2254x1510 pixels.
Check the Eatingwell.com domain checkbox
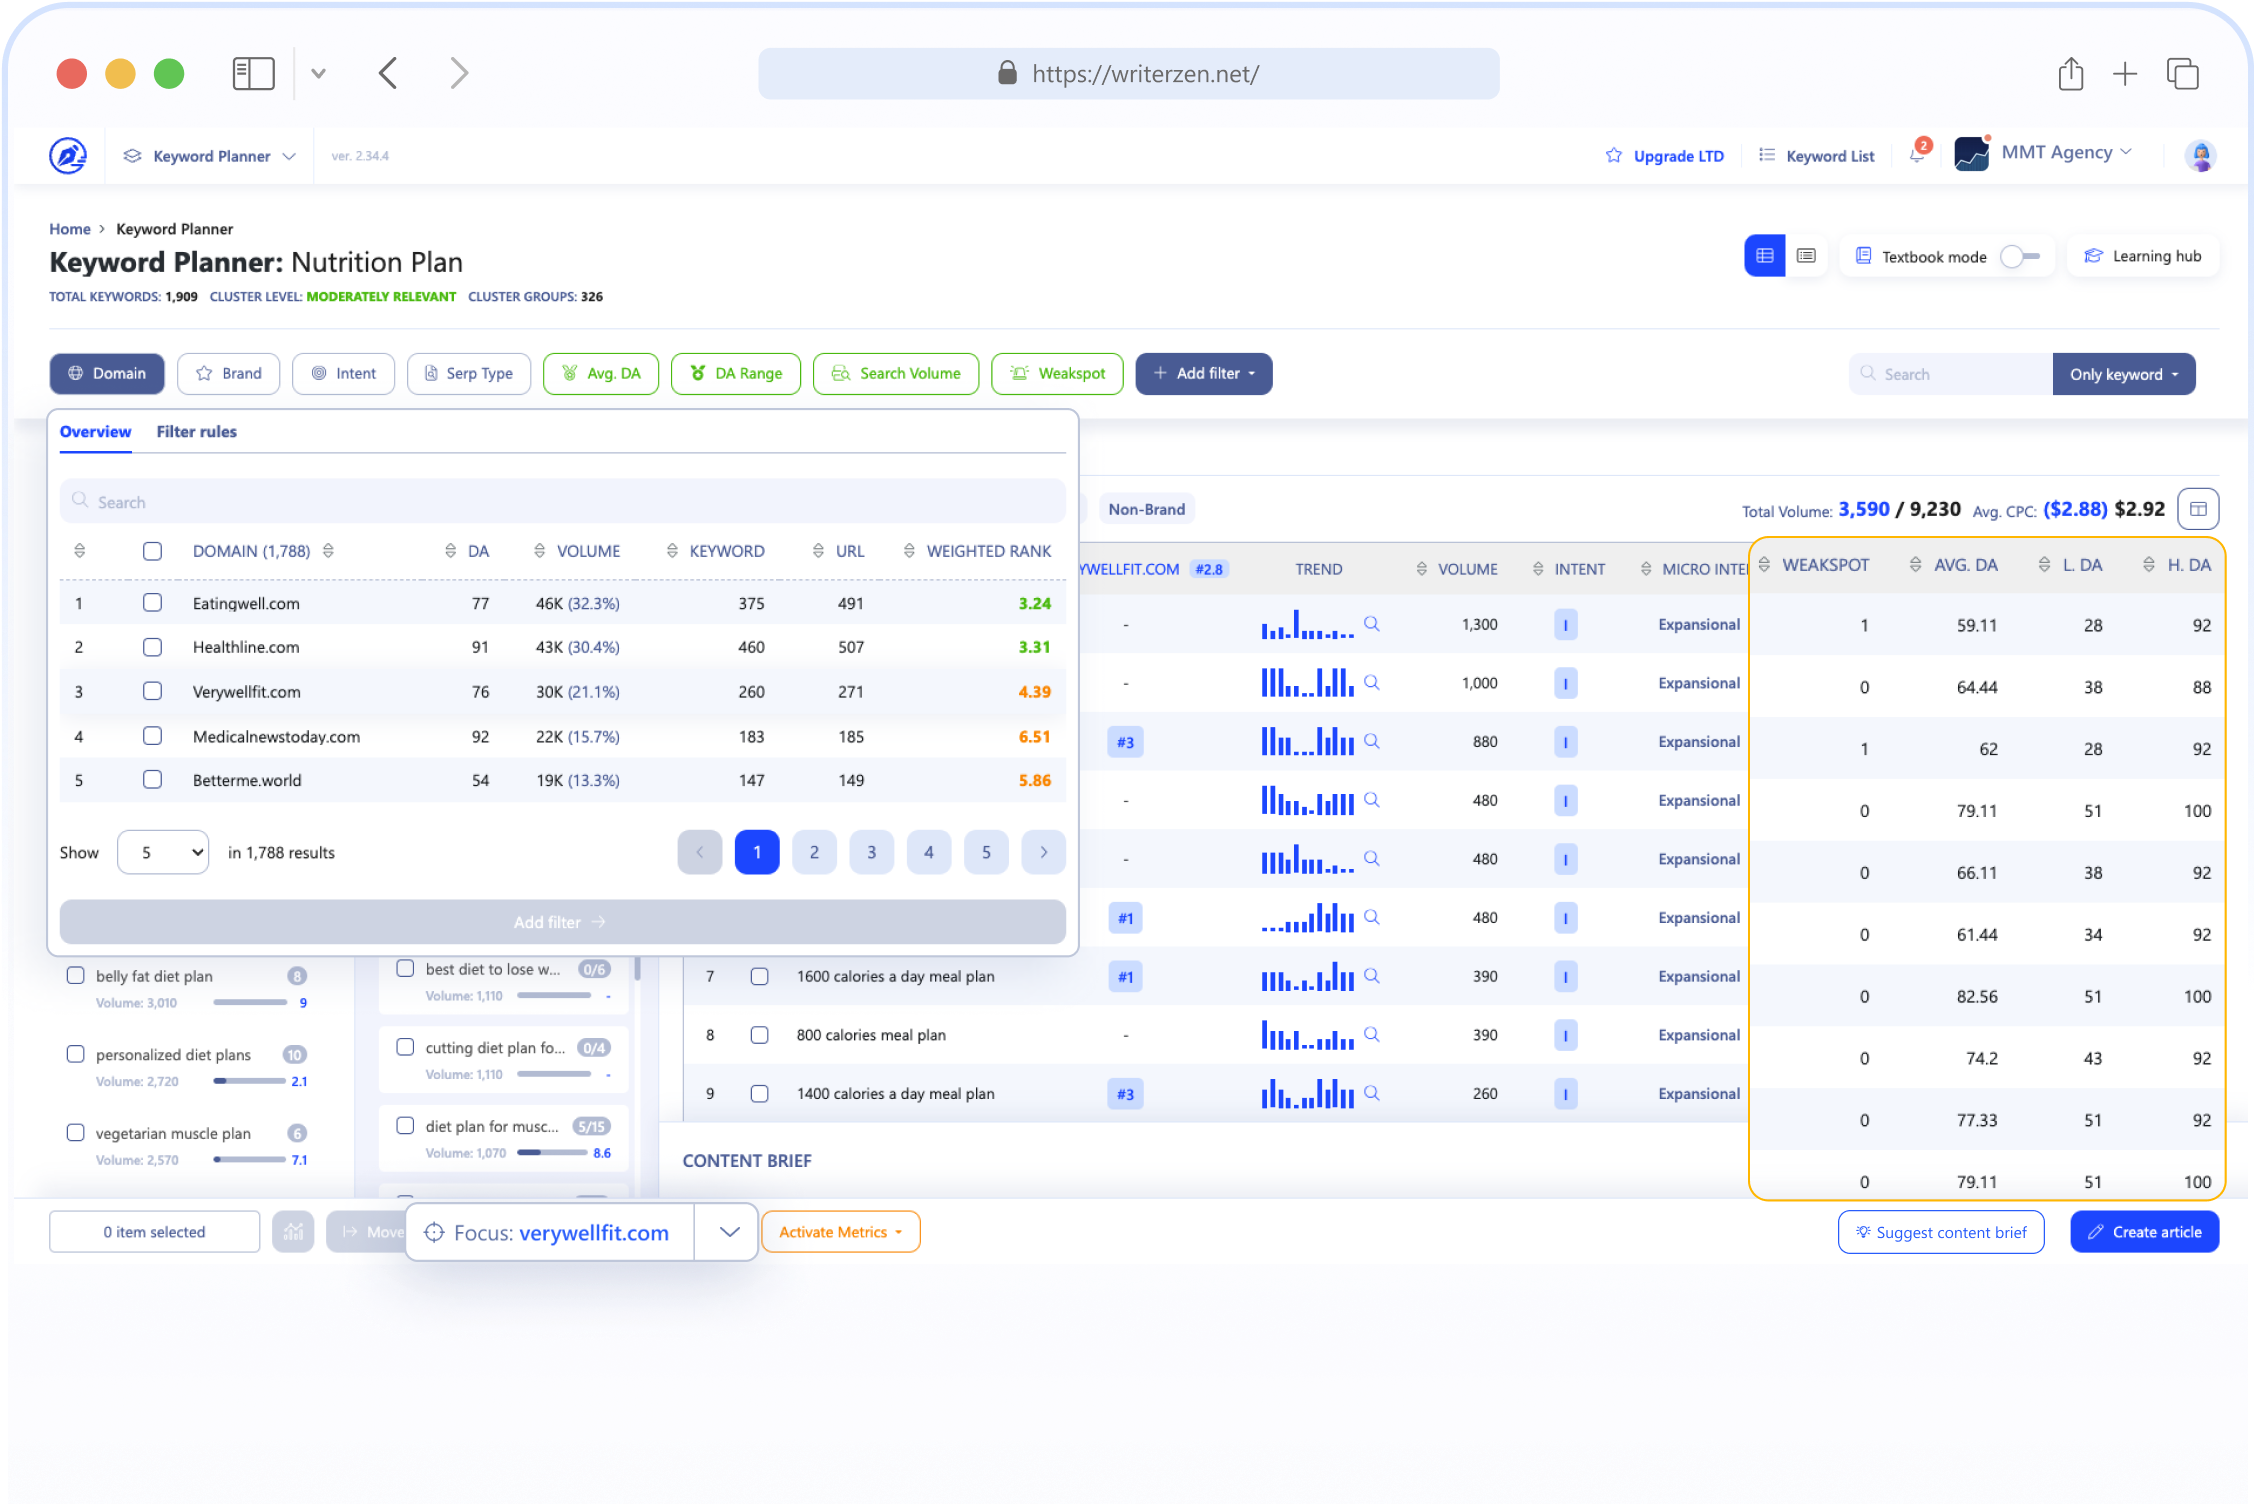[152, 603]
